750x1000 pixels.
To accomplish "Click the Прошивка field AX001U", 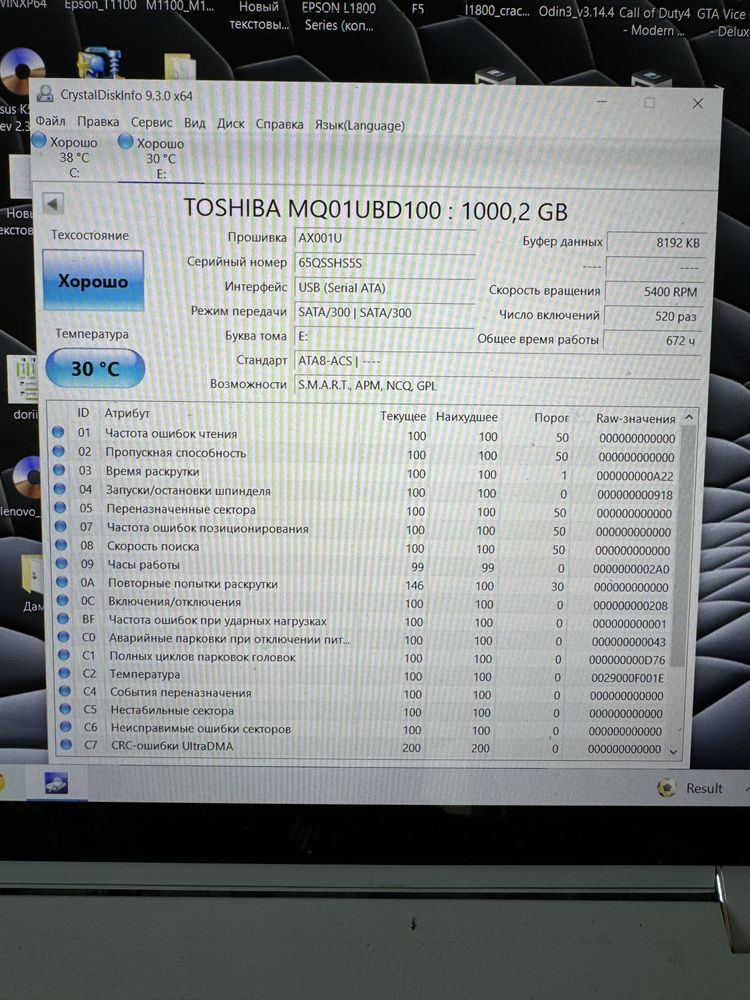I will click(x=385, y=239).
